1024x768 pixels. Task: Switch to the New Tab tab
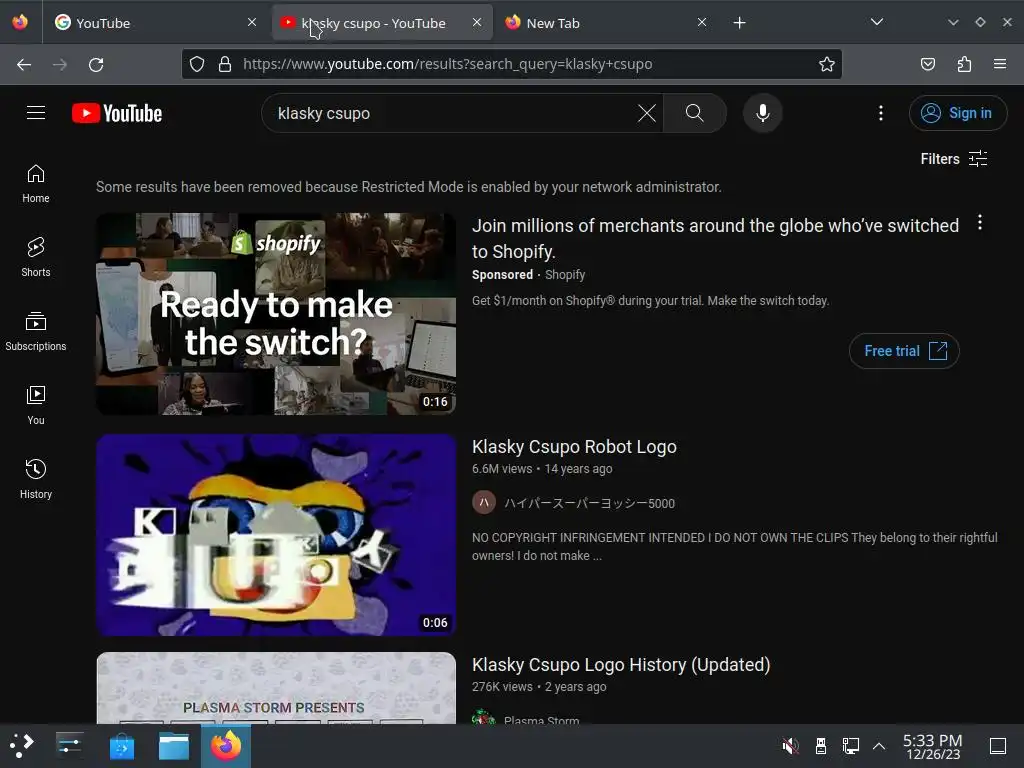(607, 23)
